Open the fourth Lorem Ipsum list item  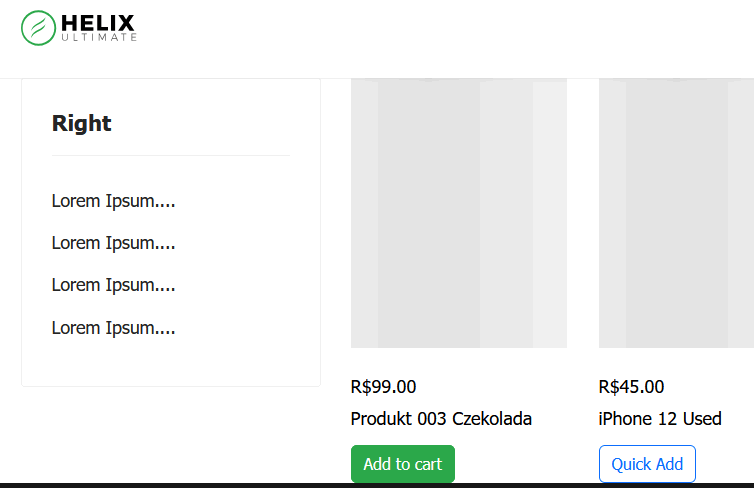pyautogui.click(x=113, y=328)
